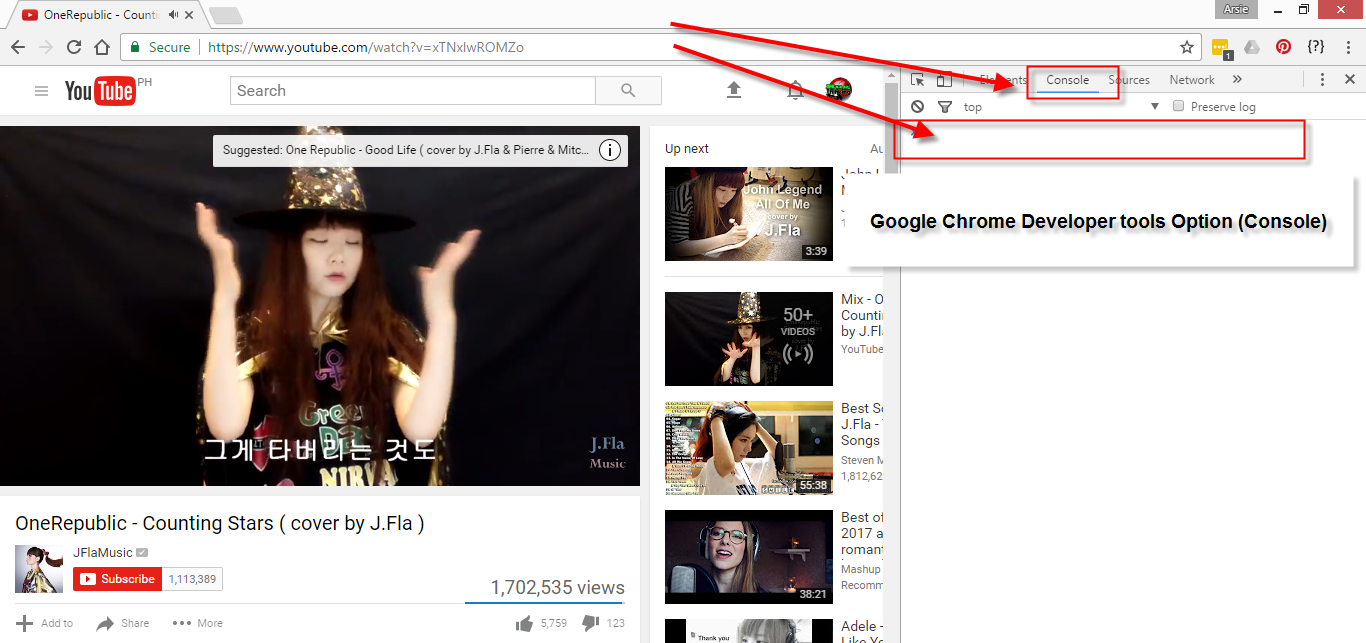Click the YouTube Search input field

coord(413,90)
